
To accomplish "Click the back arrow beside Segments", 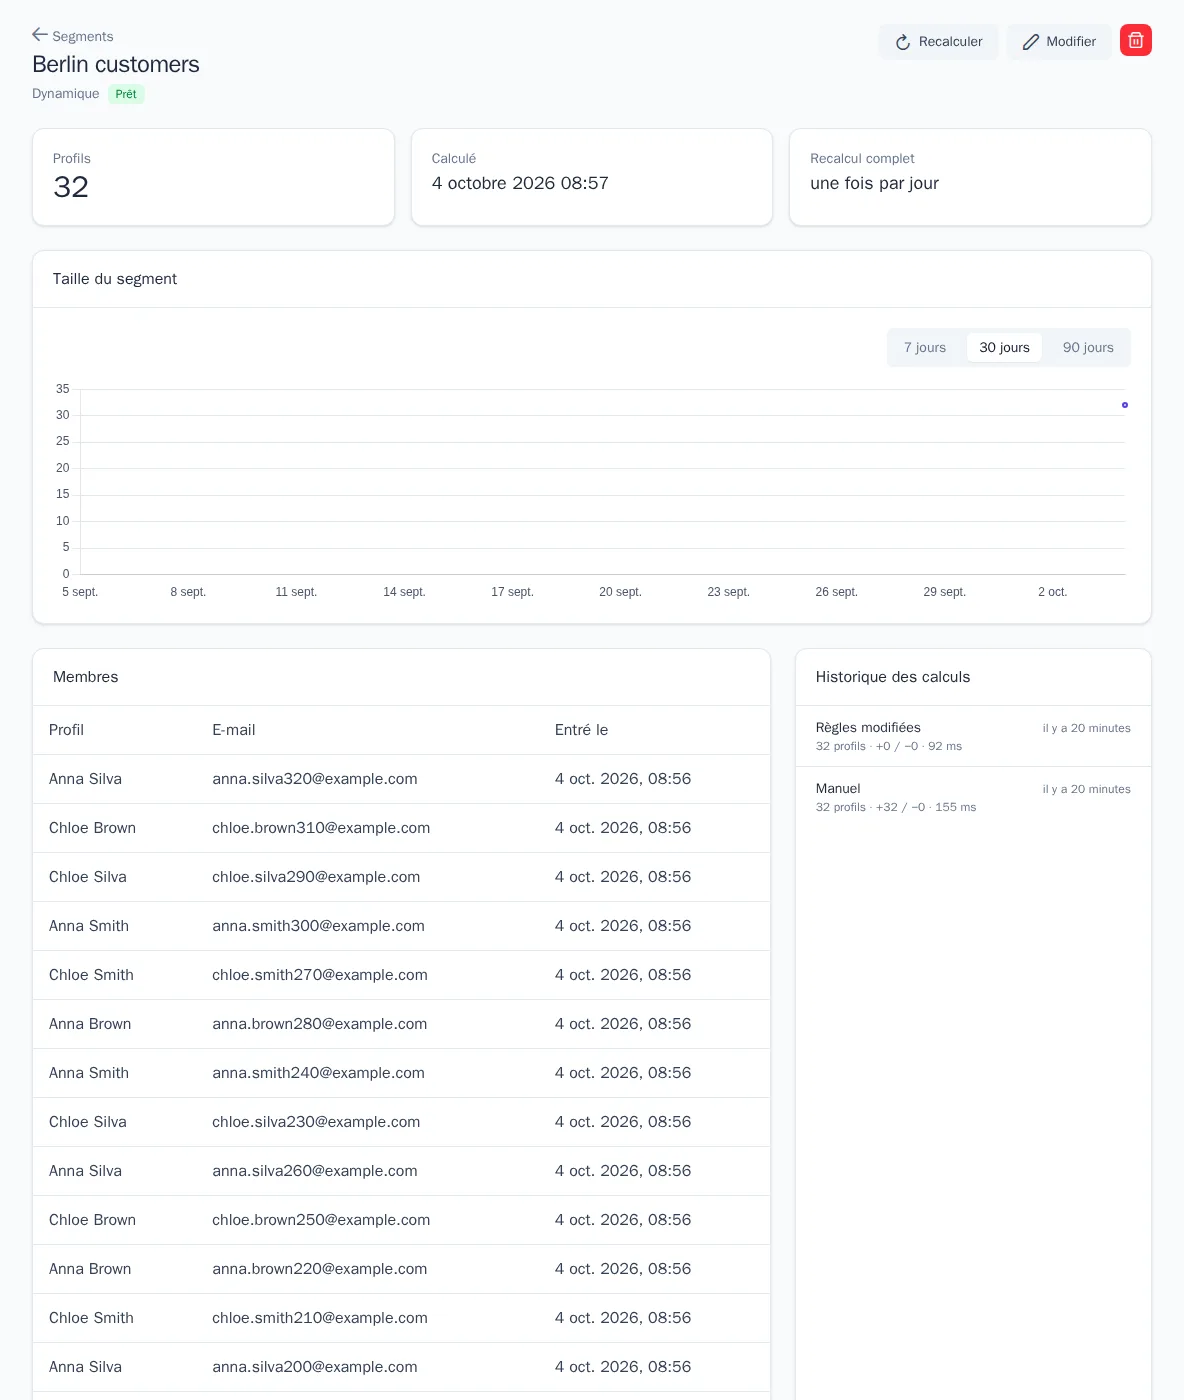I will pyautogui.click(x=40, y=35).
